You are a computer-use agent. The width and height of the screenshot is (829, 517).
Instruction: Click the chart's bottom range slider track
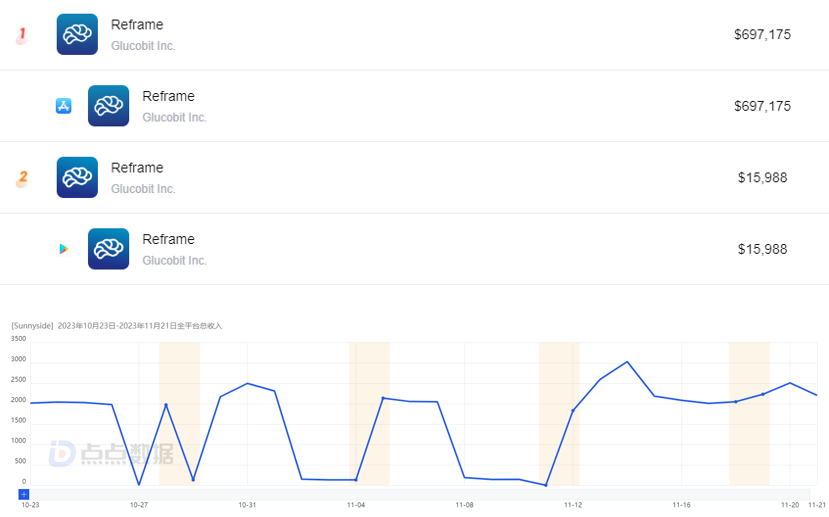[420, 494]
